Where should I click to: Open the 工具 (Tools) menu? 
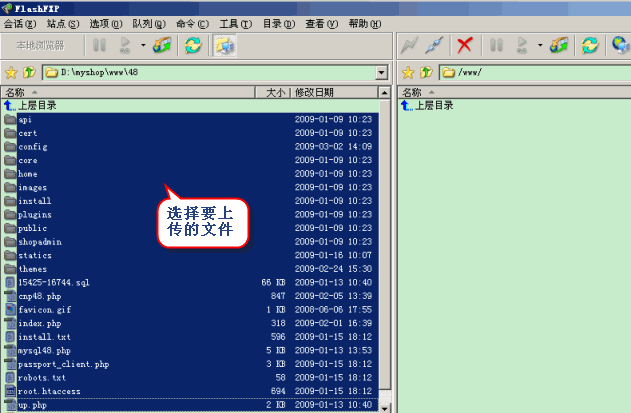pyautogui.click(x=235, y=23)
